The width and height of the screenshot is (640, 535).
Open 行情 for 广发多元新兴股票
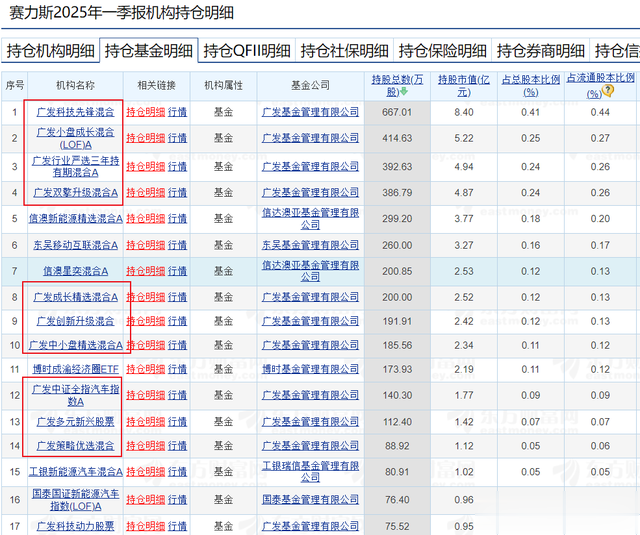(x=177, y=422)
